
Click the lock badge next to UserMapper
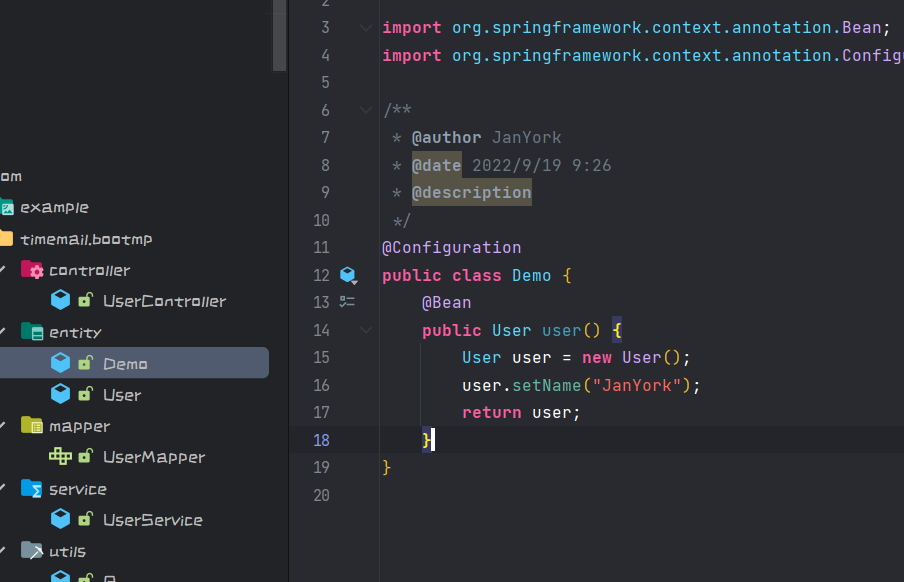point(85,456)
